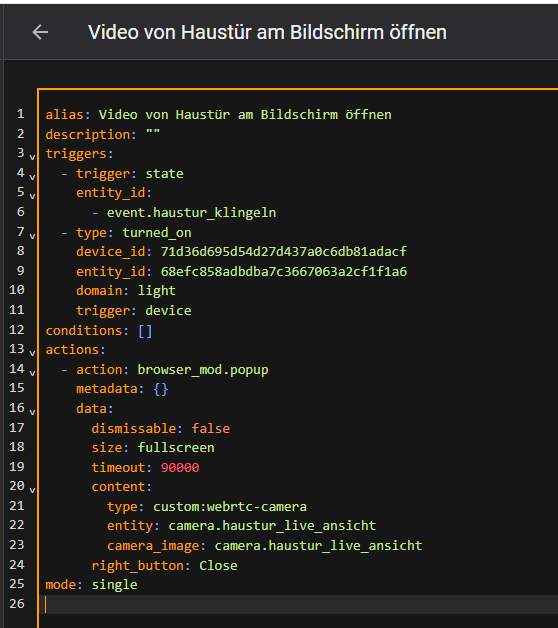Place cursor on description line
Screen dimensions: 558x628
103,134
